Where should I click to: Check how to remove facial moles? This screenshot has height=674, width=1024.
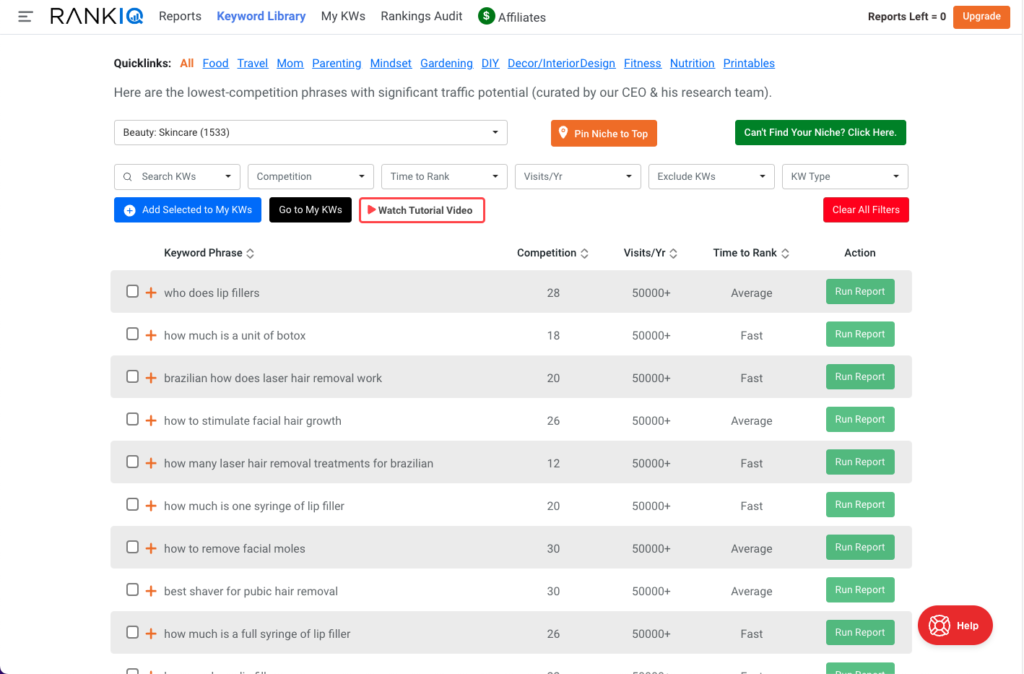133,547
